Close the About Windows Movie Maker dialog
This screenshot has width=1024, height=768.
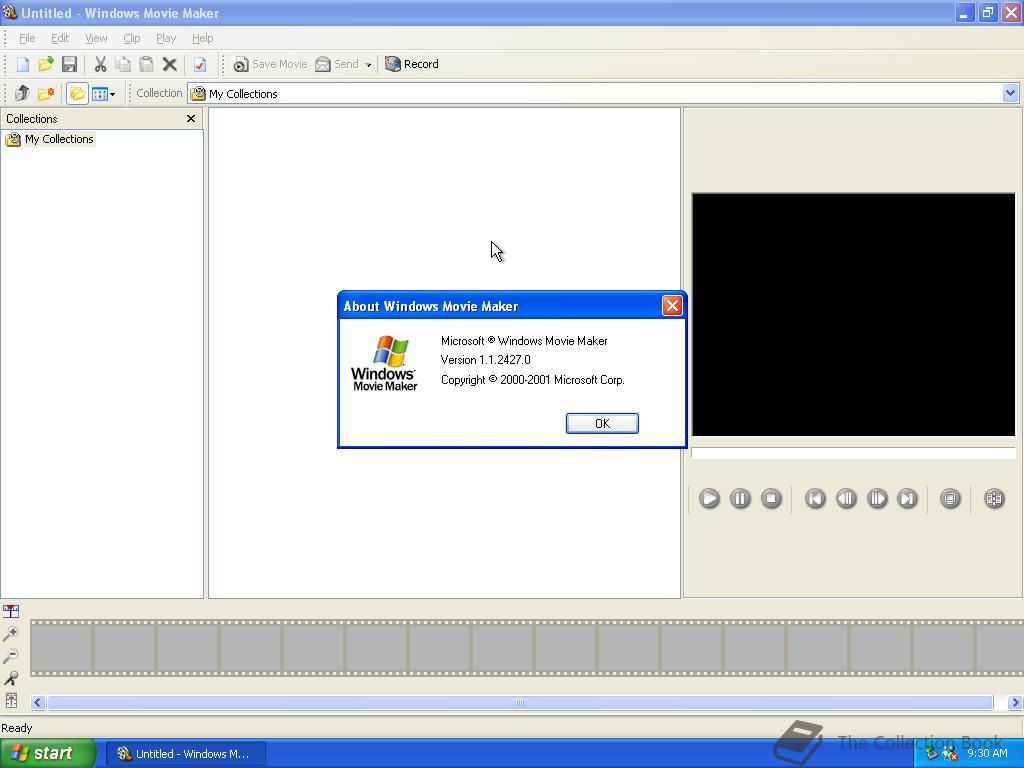pos(672,305)
